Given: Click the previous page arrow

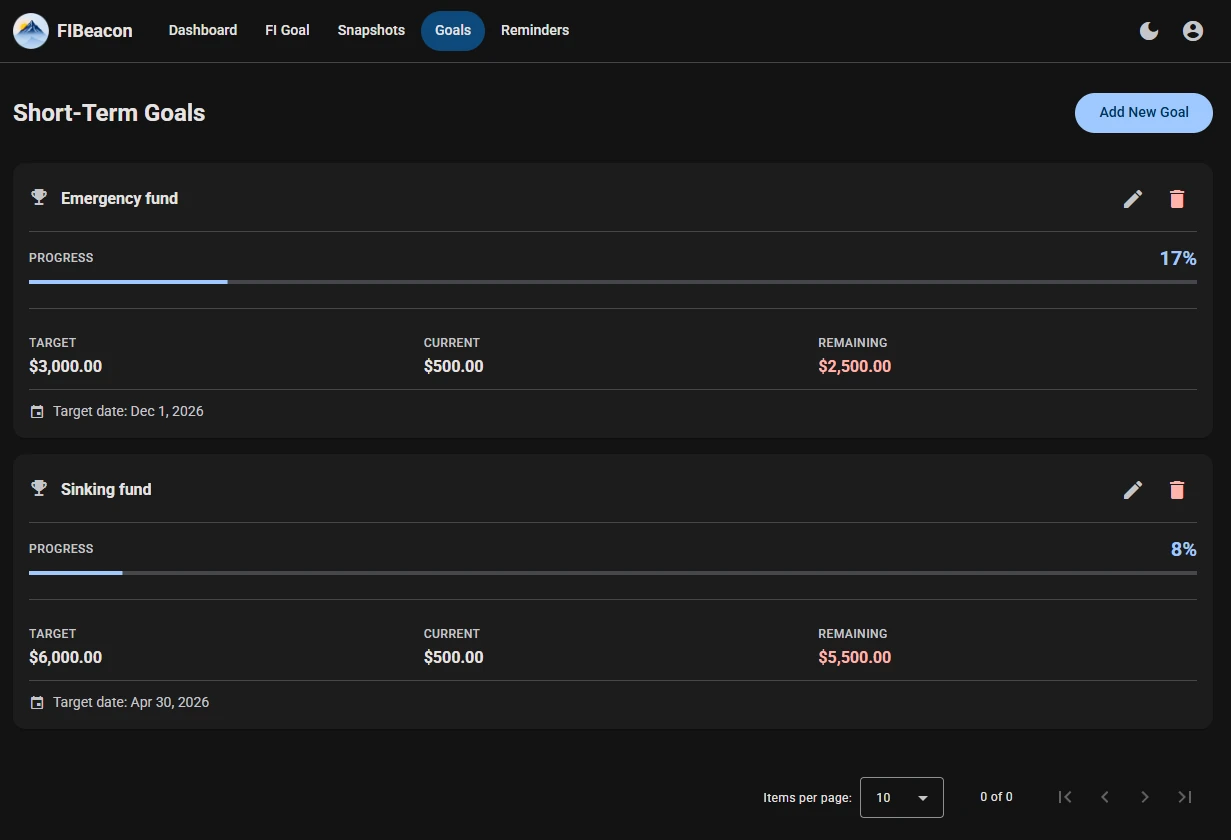Looking at the screenshot, I should [x=1104, y=797].
